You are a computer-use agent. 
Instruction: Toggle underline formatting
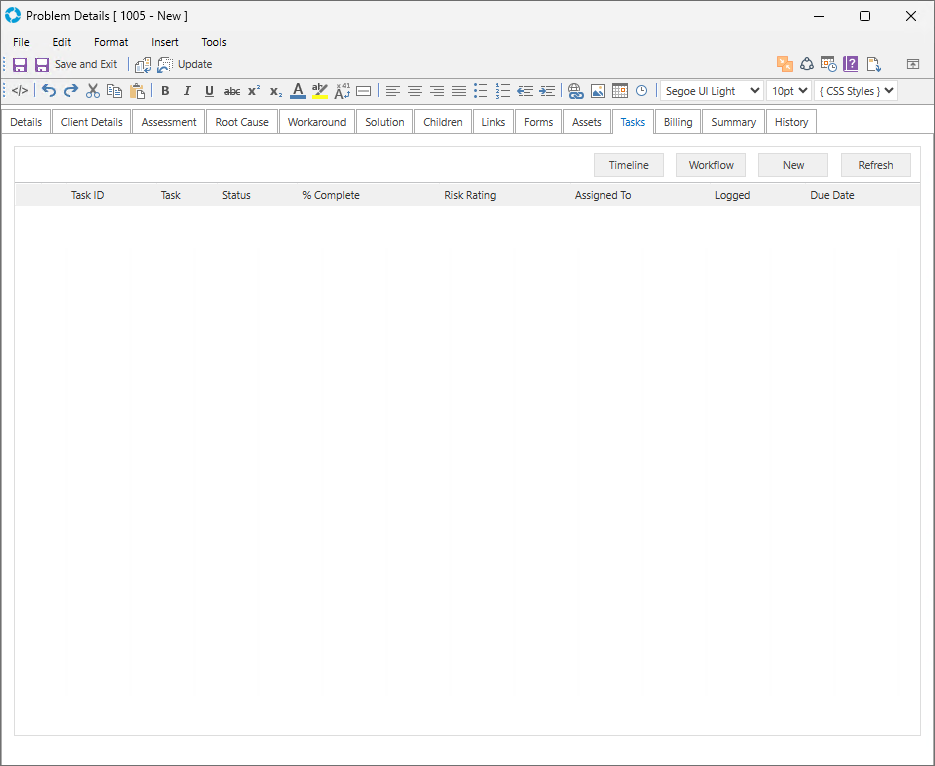(x=209, y=91)
